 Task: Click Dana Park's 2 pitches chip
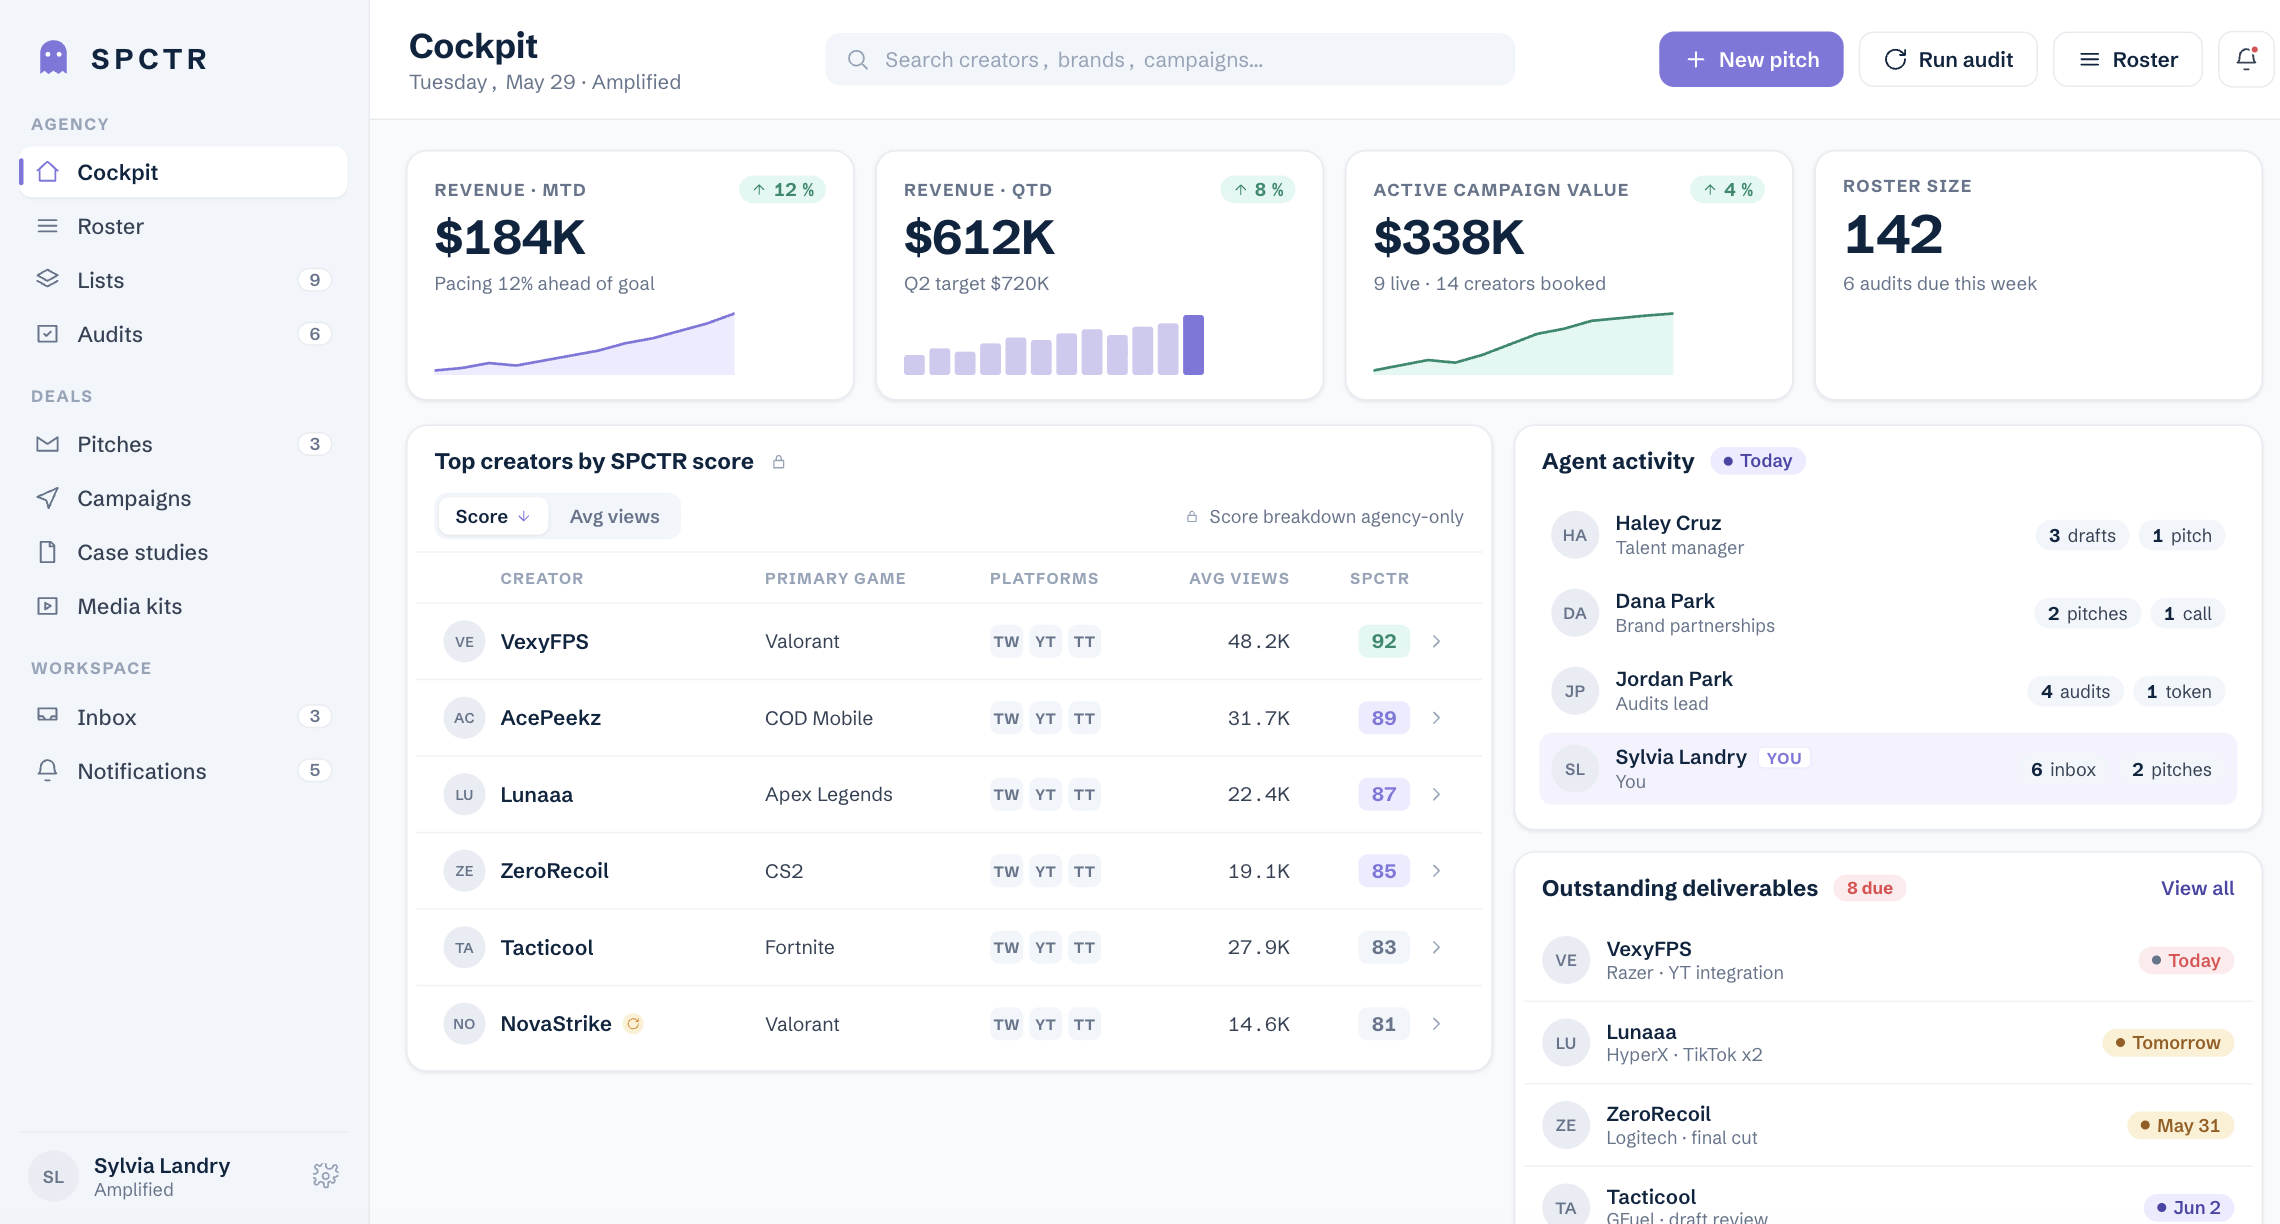[x=2087, y=614]
